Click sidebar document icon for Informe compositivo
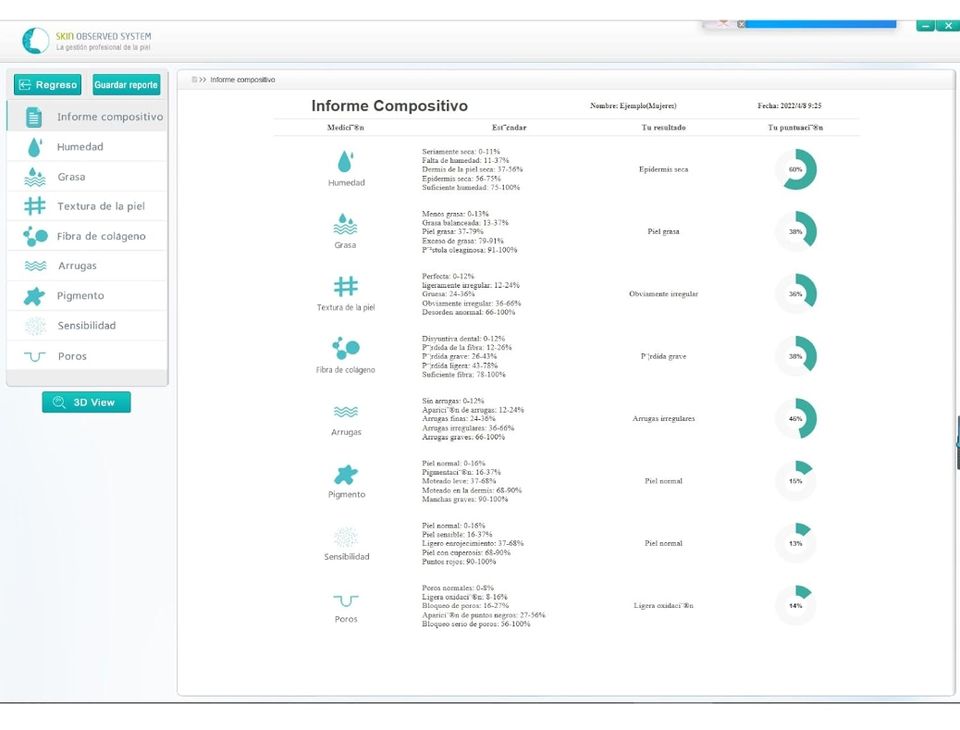 [x=34, y=116]
